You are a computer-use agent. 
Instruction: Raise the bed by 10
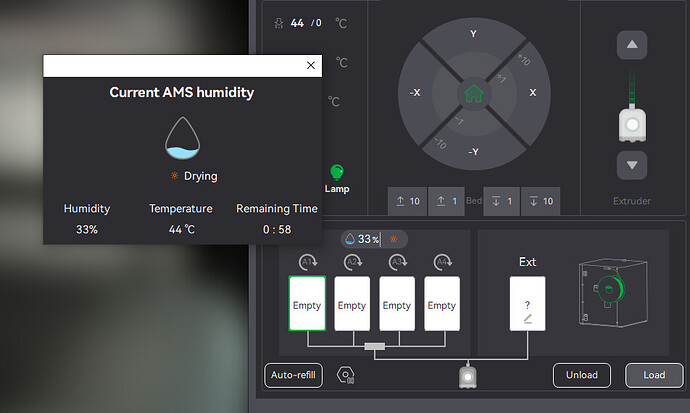pos(407,201)
